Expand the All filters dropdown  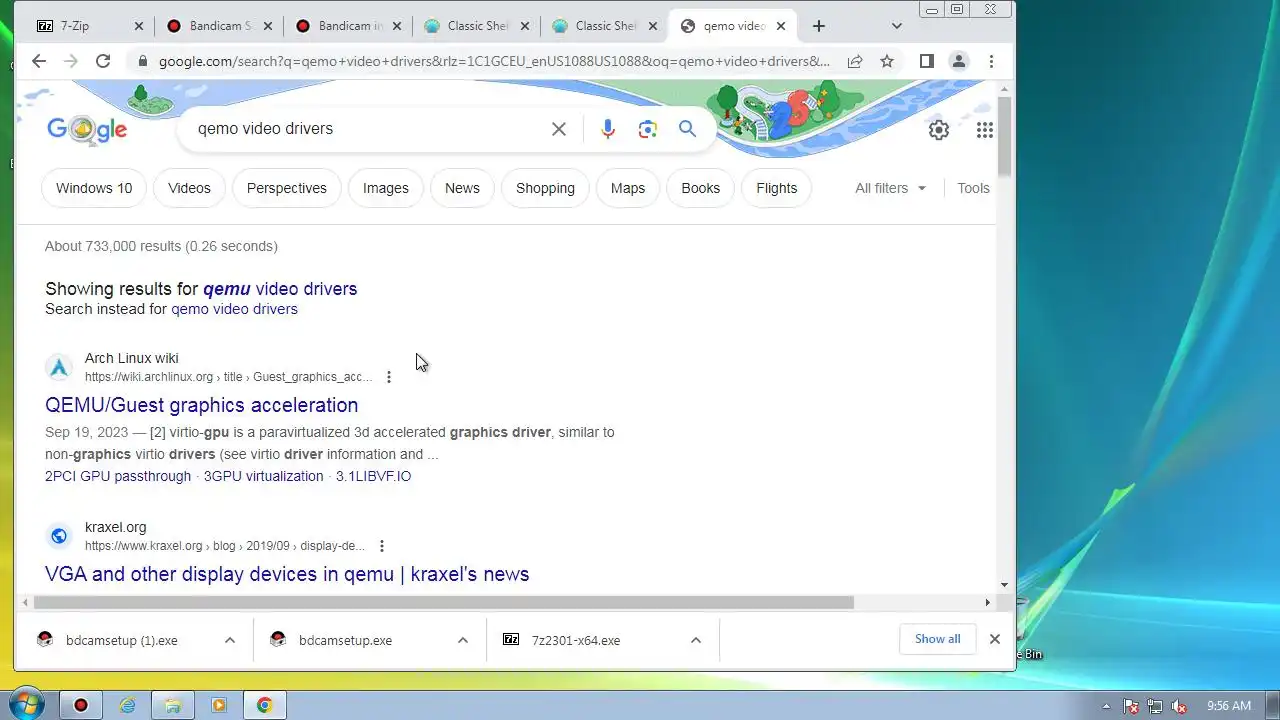pos(890,188)
